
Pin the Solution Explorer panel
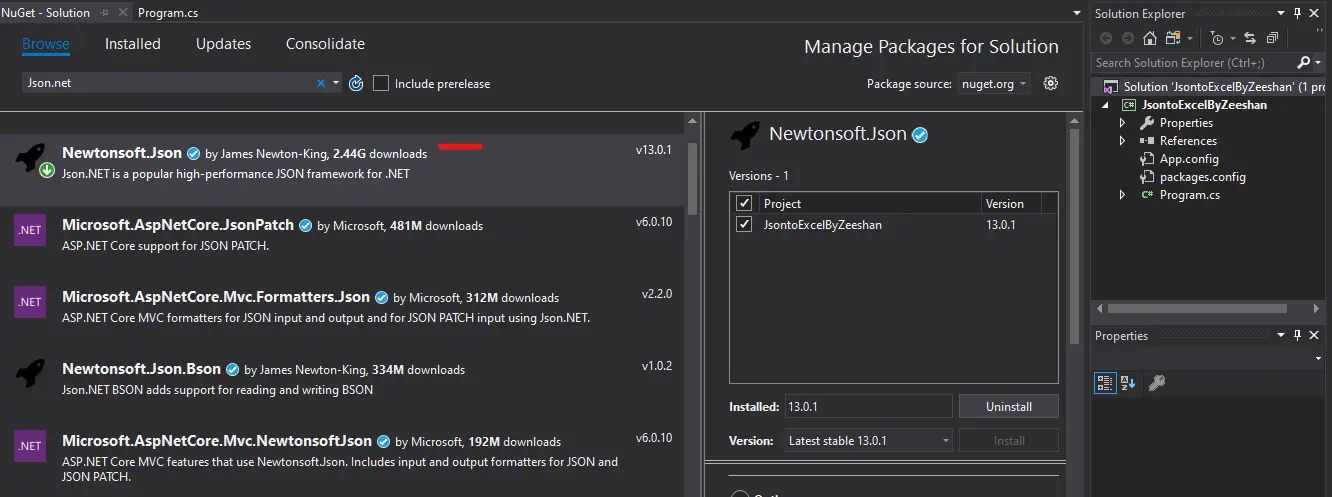(1297, 13)
